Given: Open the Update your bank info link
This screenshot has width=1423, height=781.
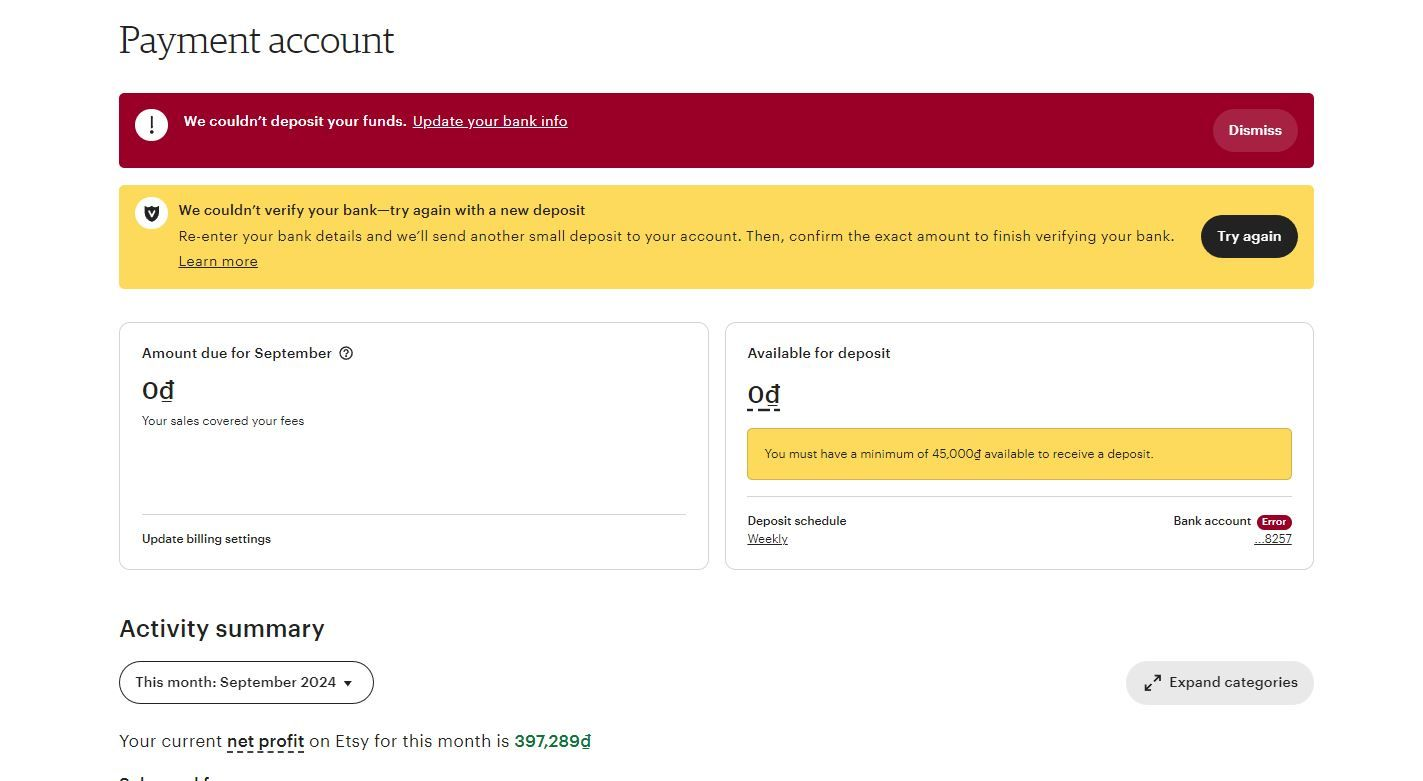Looking at the screenshot, I should (489, 121).
